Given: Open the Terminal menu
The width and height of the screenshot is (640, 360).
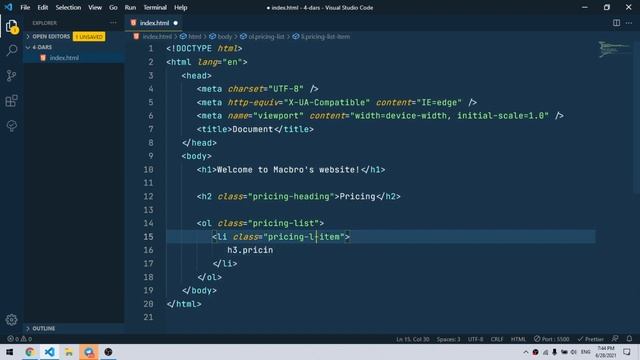Looking at the screenshot, I should pyautogui.click(x=155, y=7).
